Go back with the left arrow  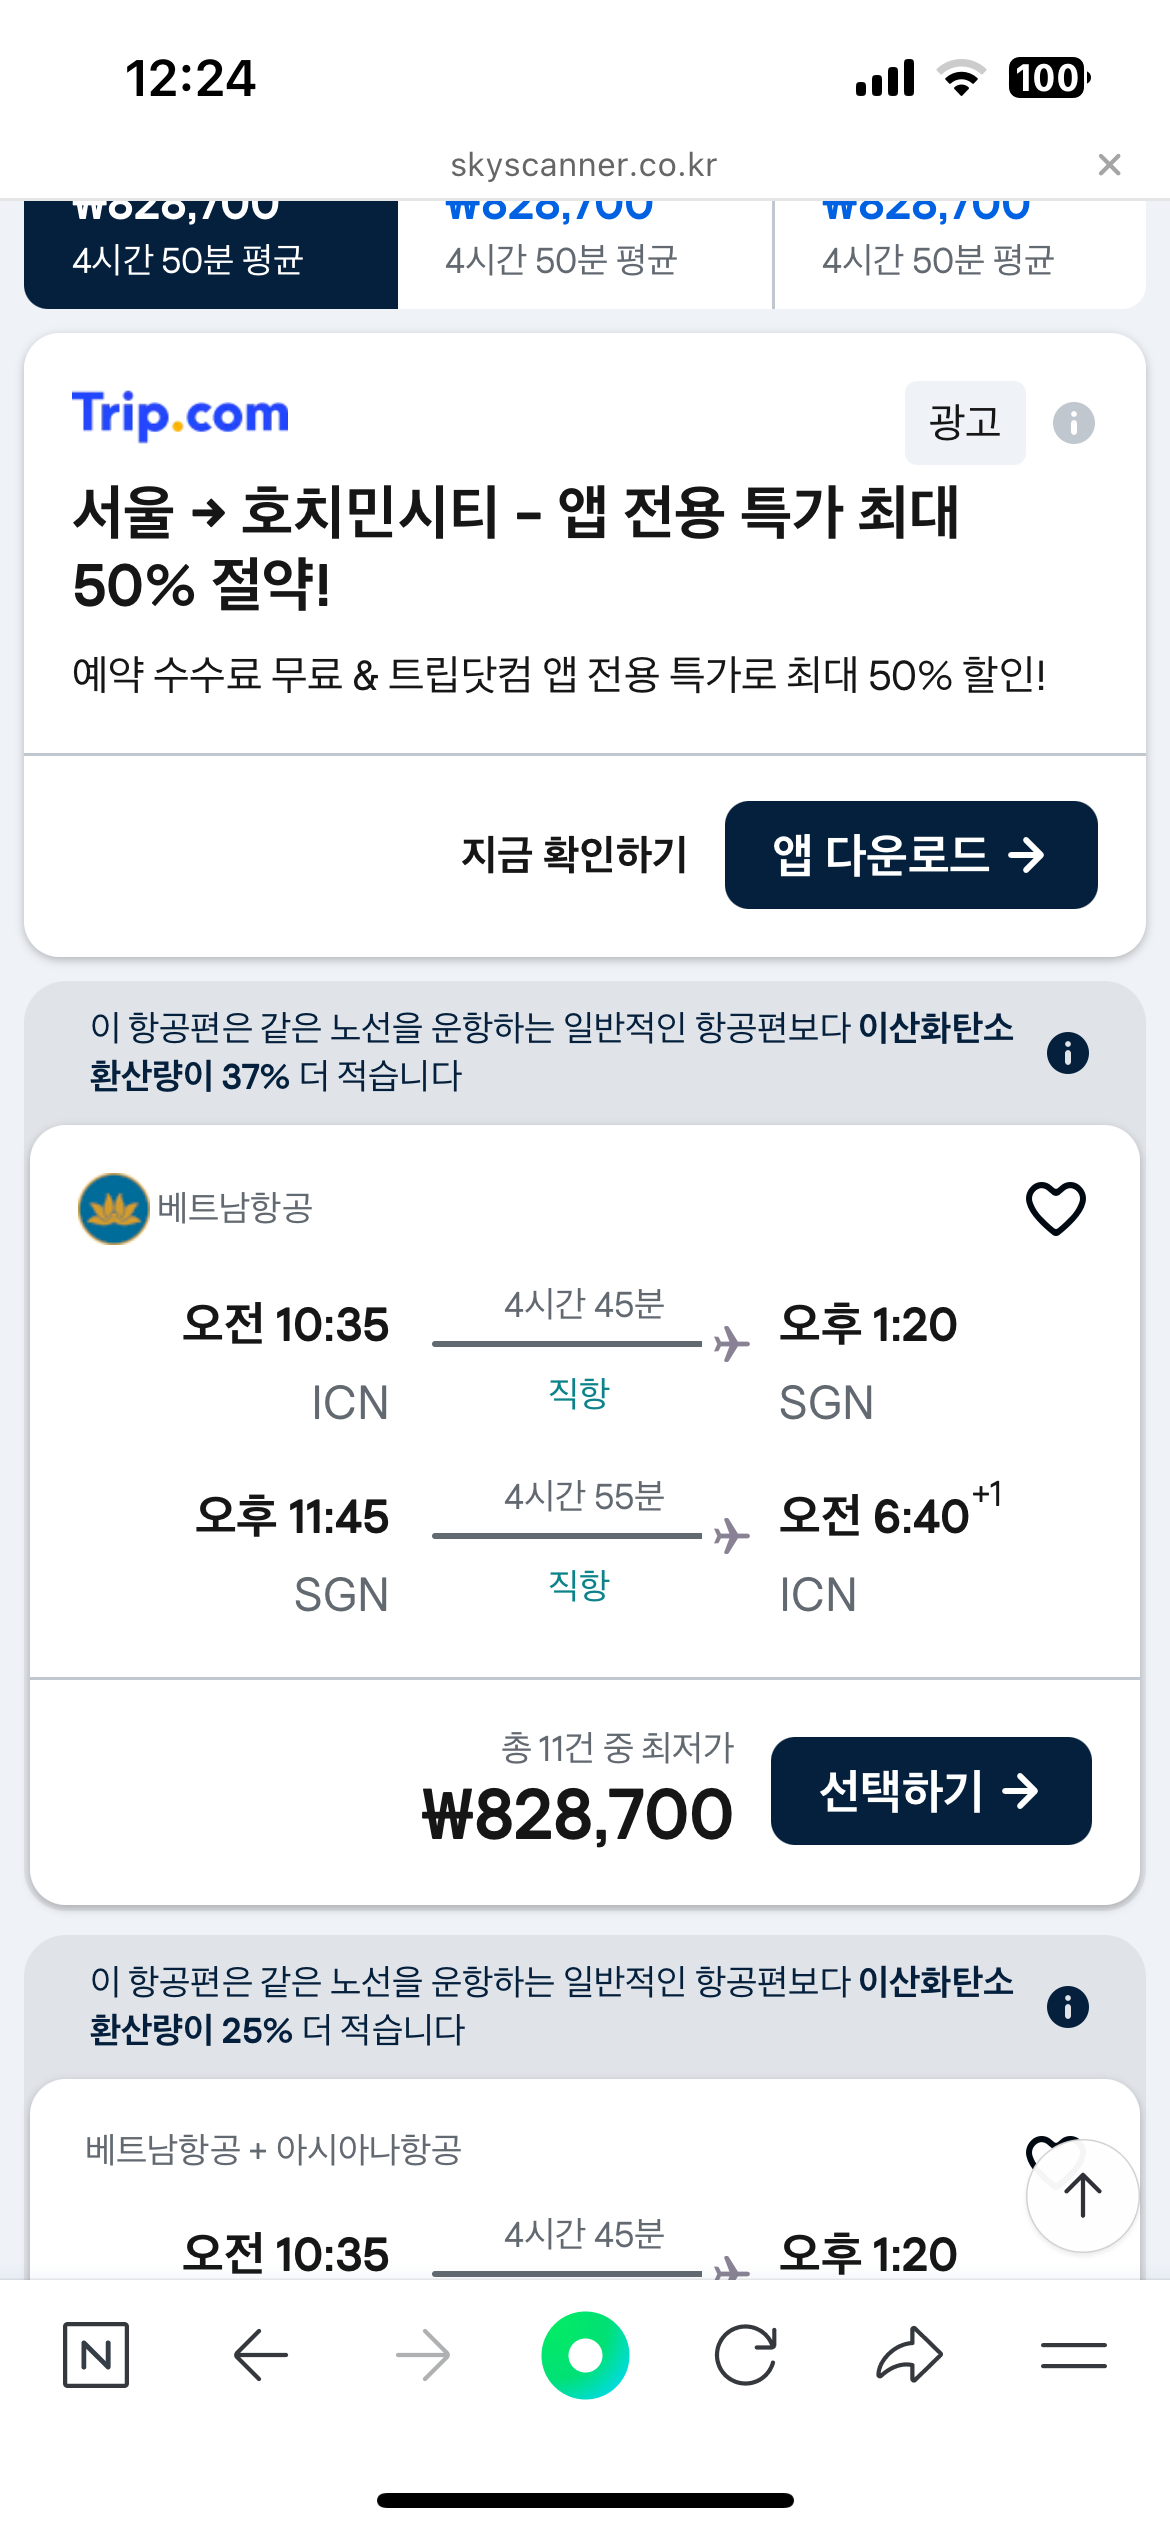point(260,2355)
